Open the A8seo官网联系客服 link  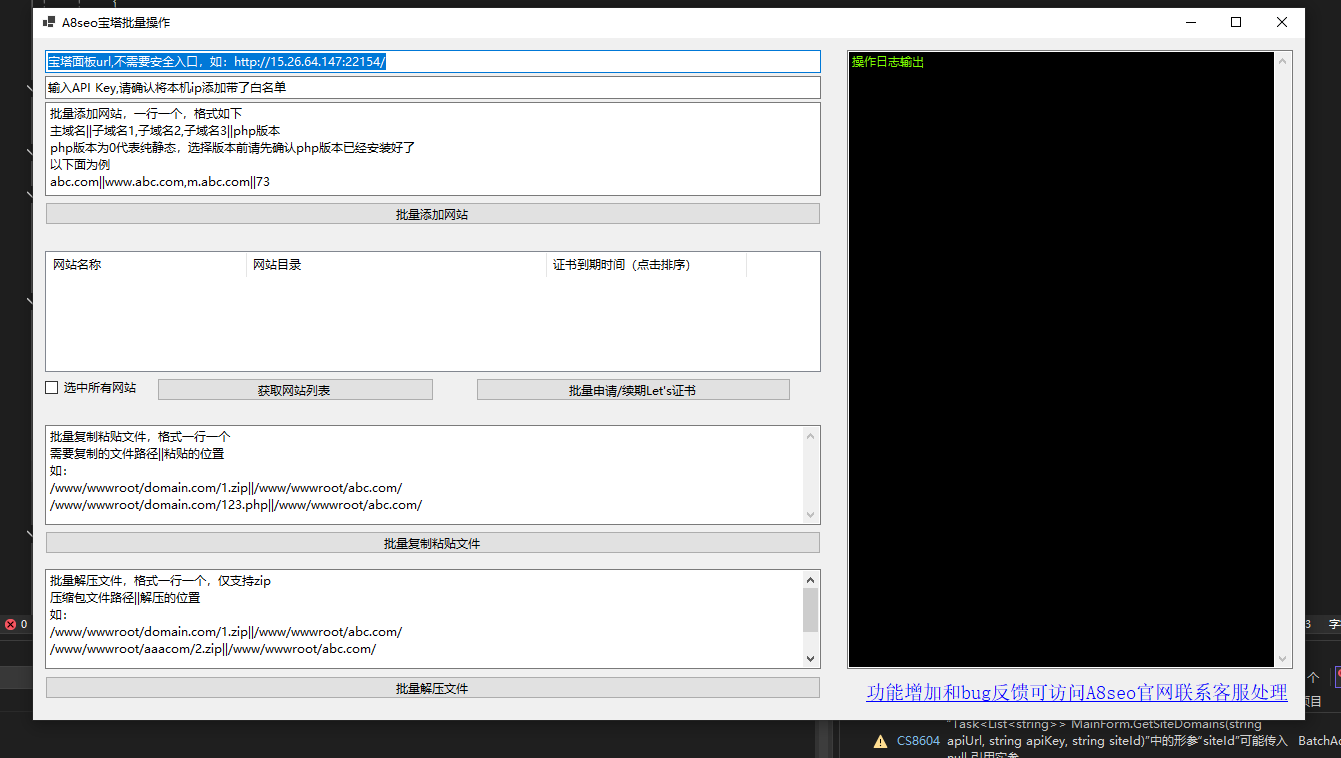1077,692
